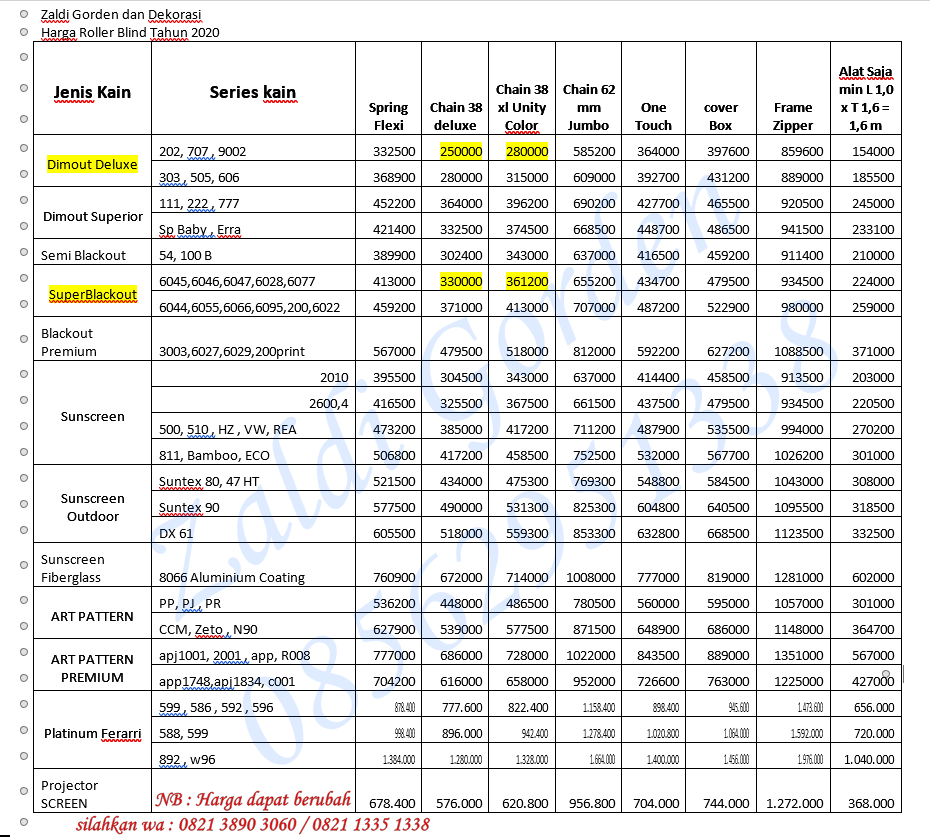Select the highlighted price "280000"
930x839 pixels.
click(527, 151)
